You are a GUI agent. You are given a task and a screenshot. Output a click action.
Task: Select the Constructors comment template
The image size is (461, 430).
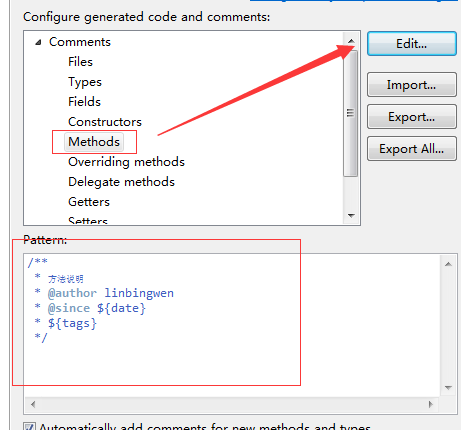pos(105,122)
